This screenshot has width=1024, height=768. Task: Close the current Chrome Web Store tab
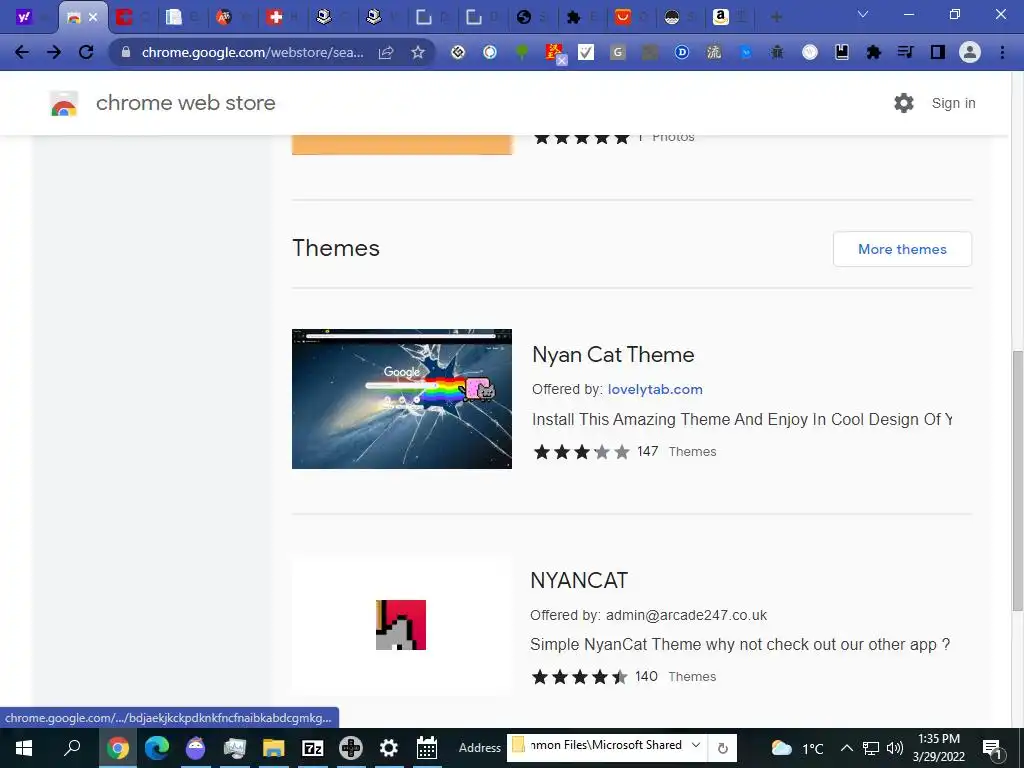(93, 17)
